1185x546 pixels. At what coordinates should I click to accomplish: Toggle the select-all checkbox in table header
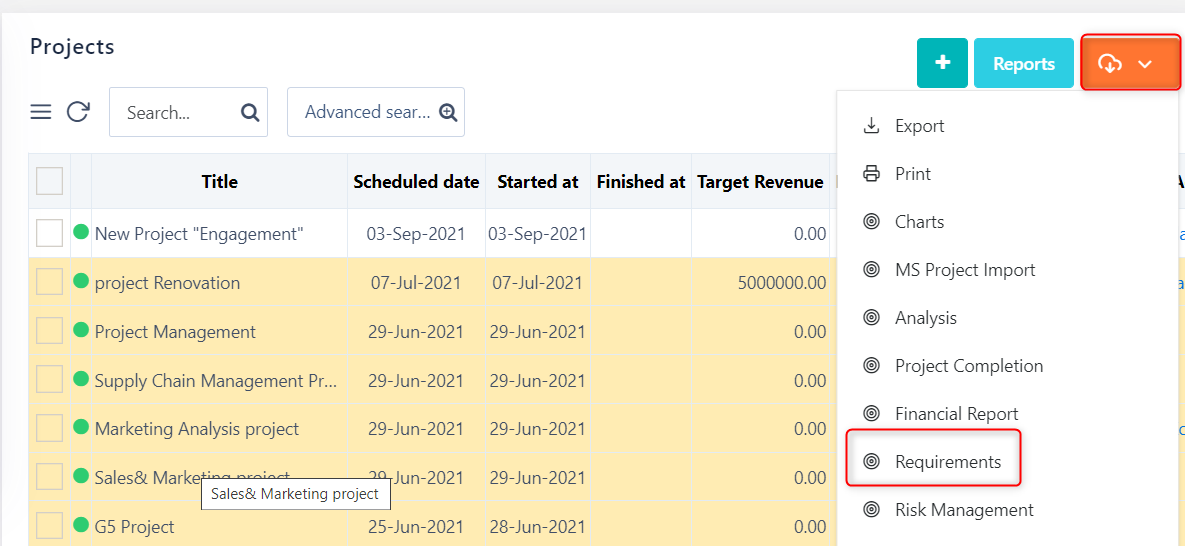(x=50, y=181)
